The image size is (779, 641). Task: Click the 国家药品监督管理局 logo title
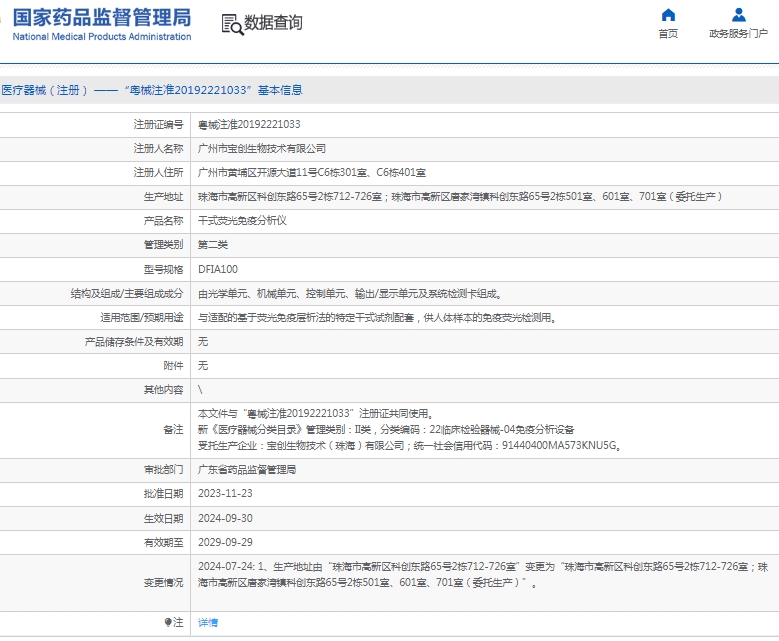pyautogui.click(x=102, y=17)
